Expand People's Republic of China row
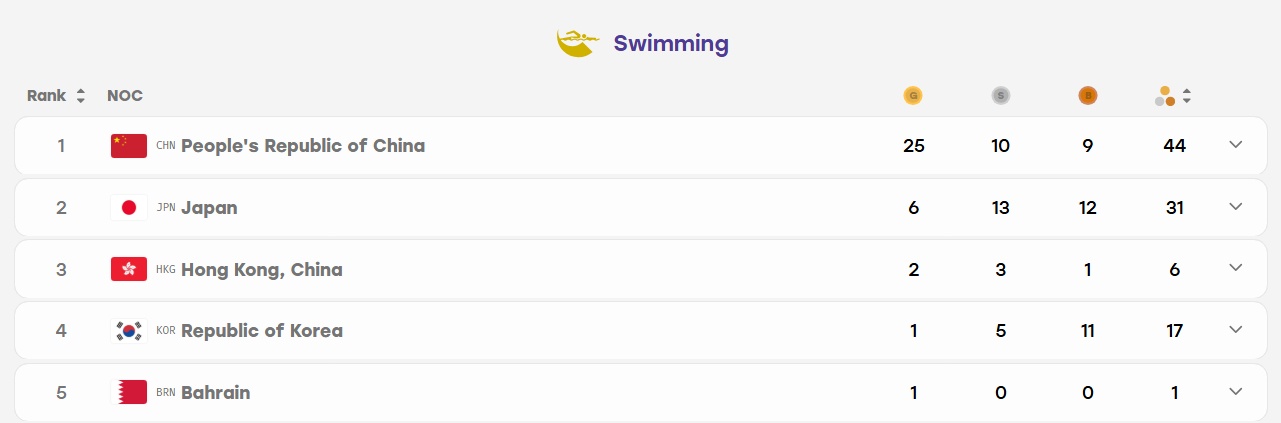1281x423 pixels. [1236, 145]
